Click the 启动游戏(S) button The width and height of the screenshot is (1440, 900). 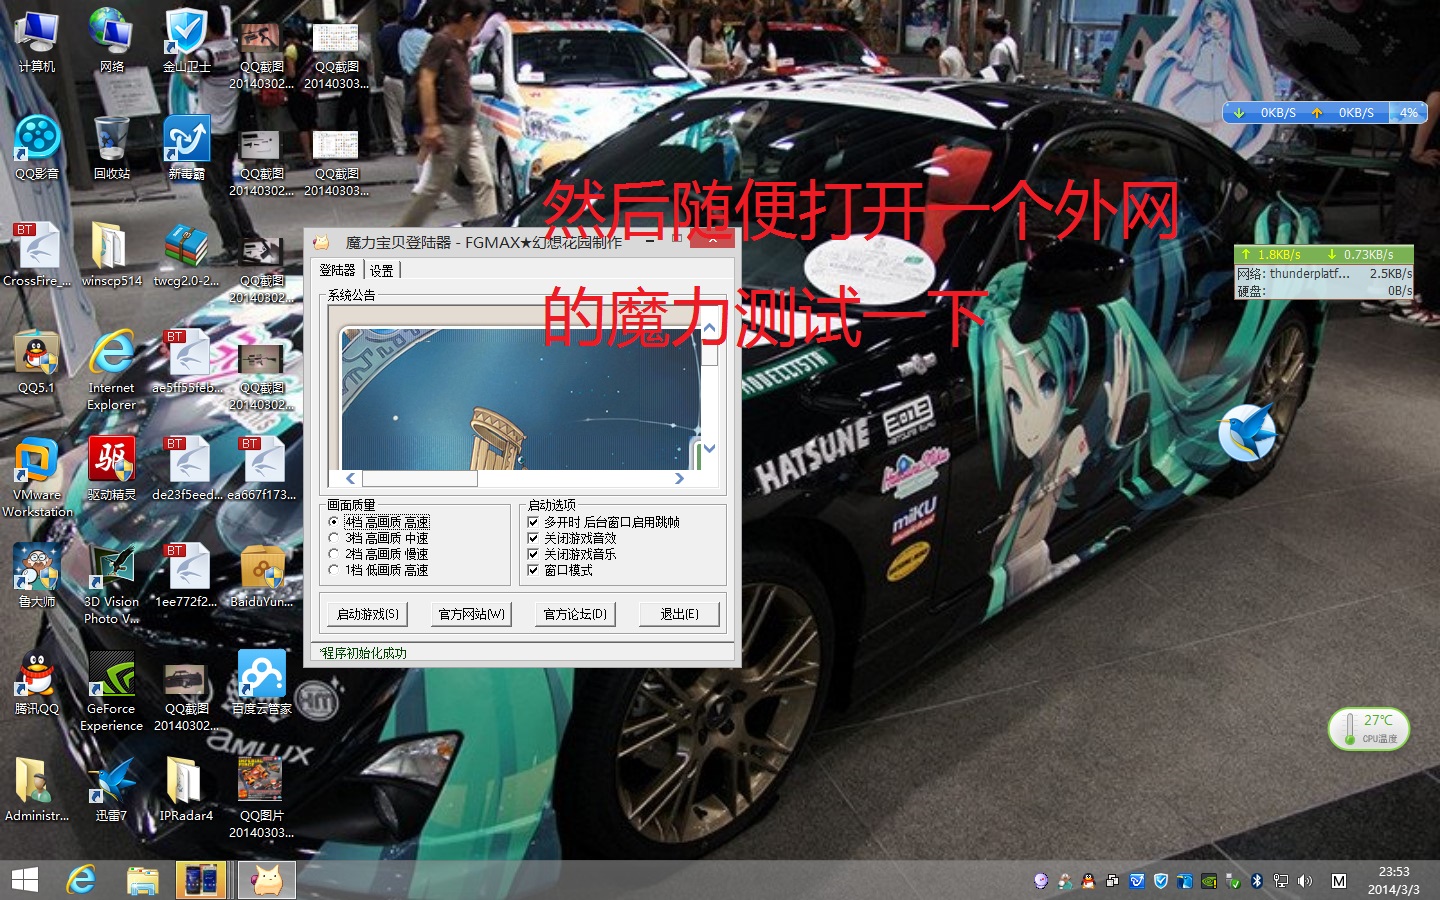367,614
